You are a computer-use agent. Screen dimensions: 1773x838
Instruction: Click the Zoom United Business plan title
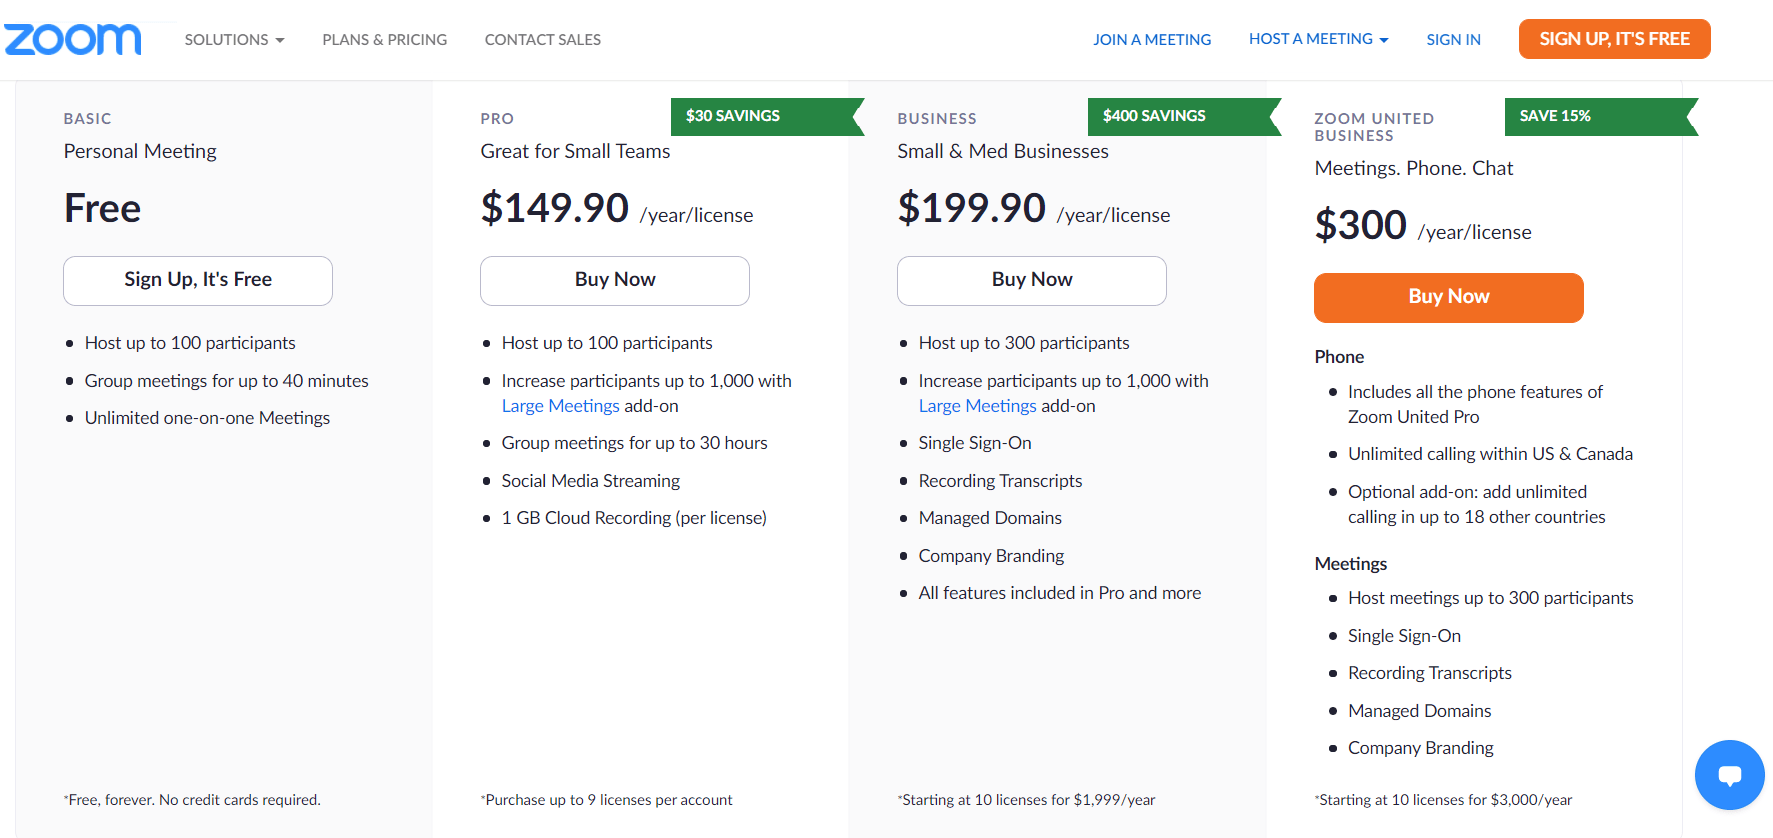tap(1373, 127)
